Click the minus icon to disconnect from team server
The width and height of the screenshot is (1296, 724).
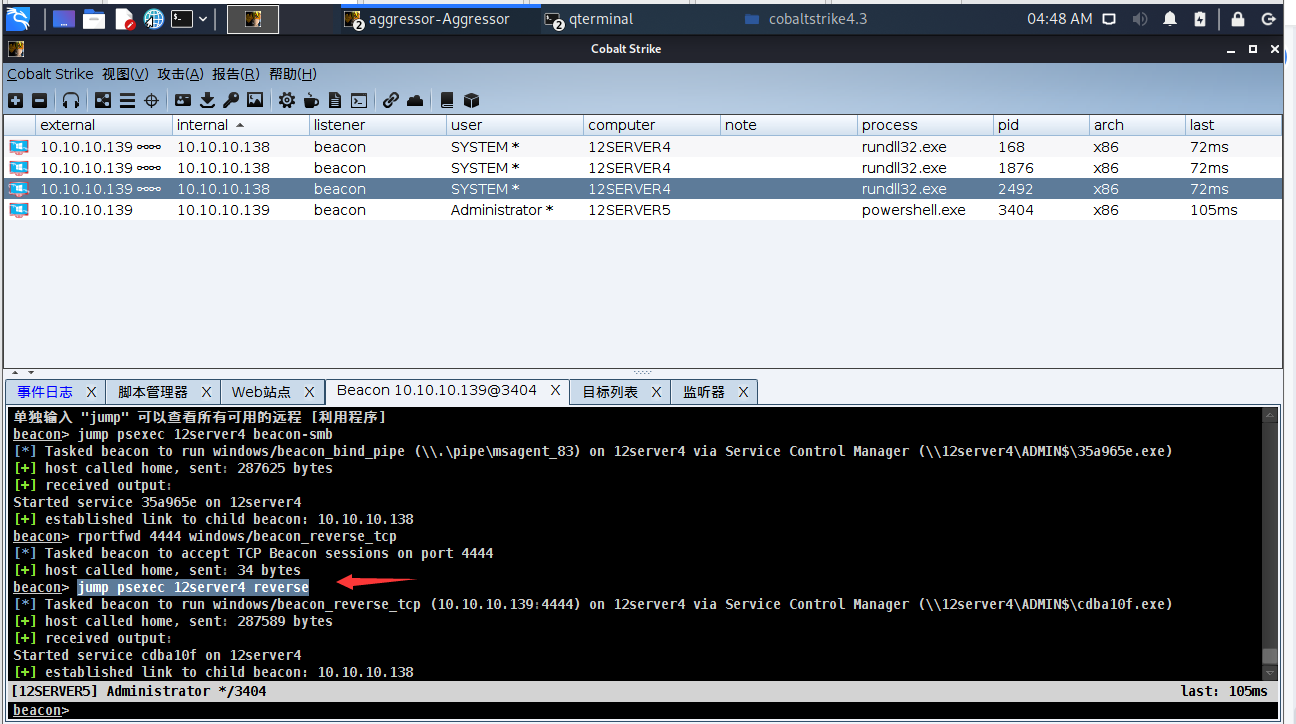(x=39, y=100)
